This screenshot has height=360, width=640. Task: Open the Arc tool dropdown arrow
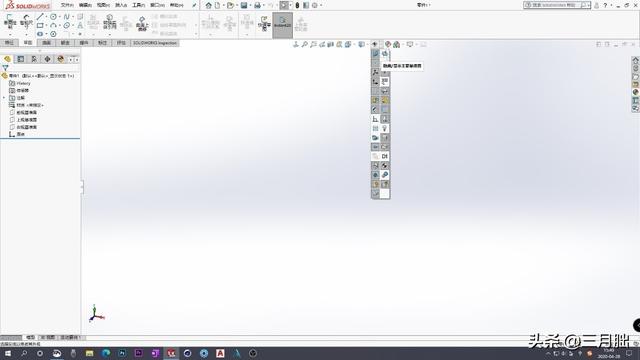pyautogui.click(x=60, y=25)
